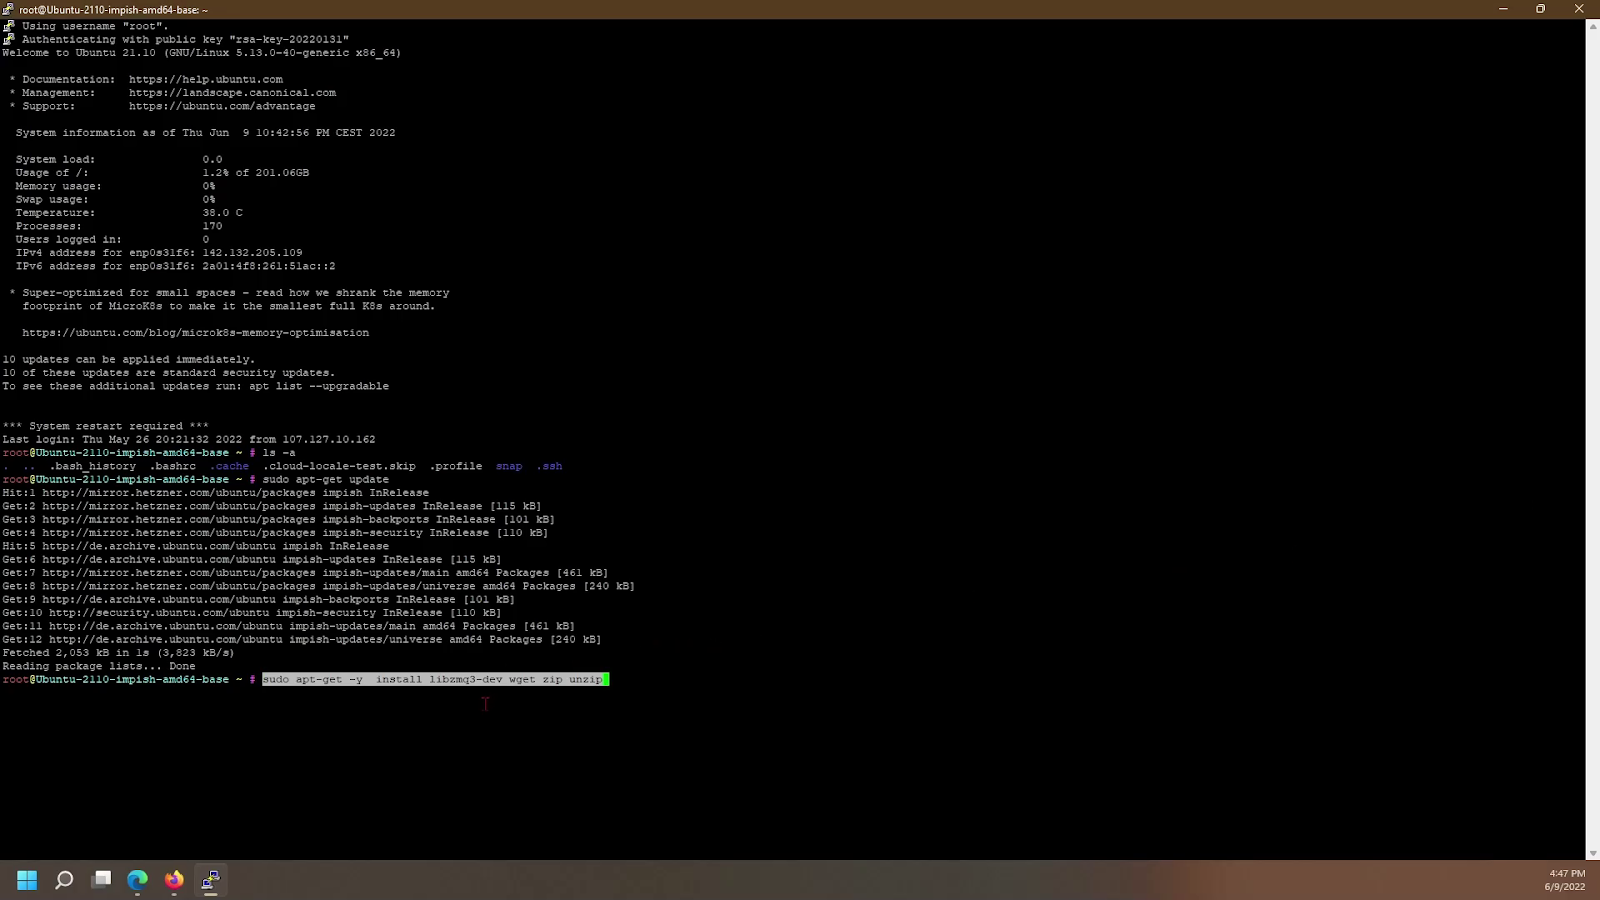Launch Firefox from the taskbar

174,880
